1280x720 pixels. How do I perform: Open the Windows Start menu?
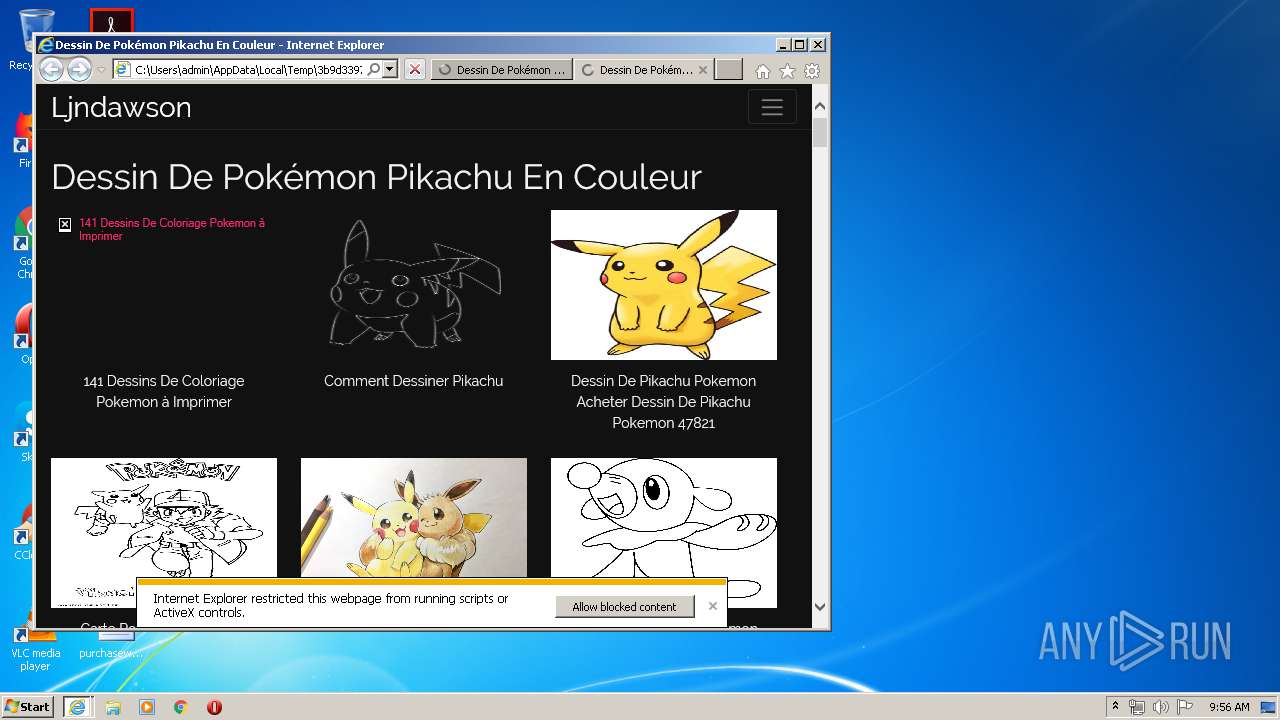click(27, 707)
